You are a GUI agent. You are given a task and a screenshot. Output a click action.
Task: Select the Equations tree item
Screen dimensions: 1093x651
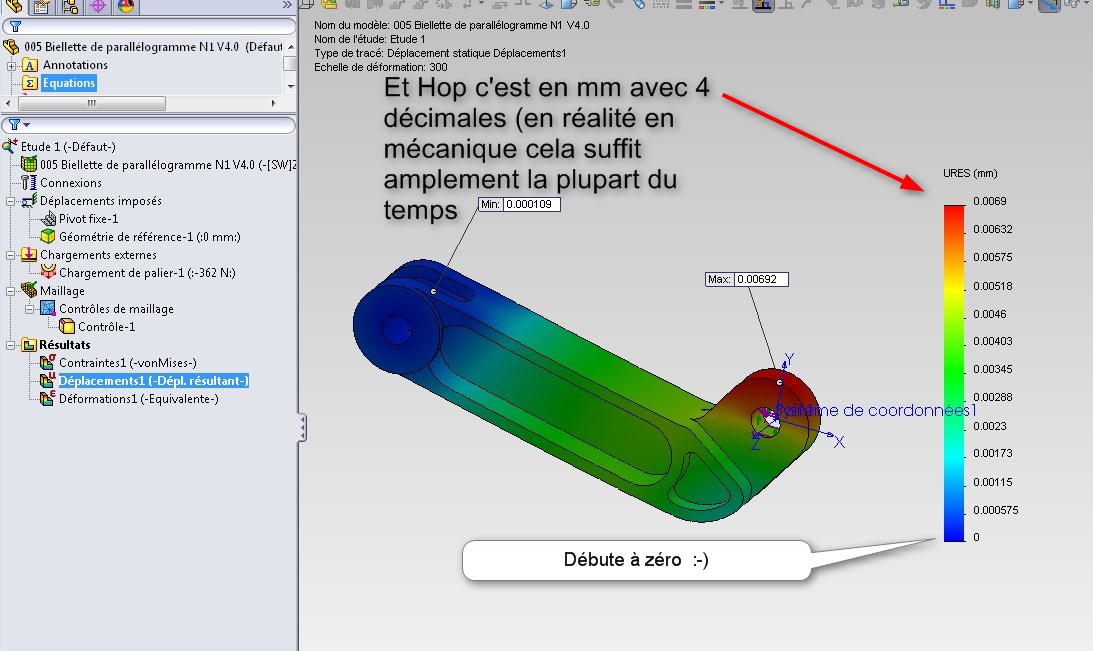click(68, 83)
